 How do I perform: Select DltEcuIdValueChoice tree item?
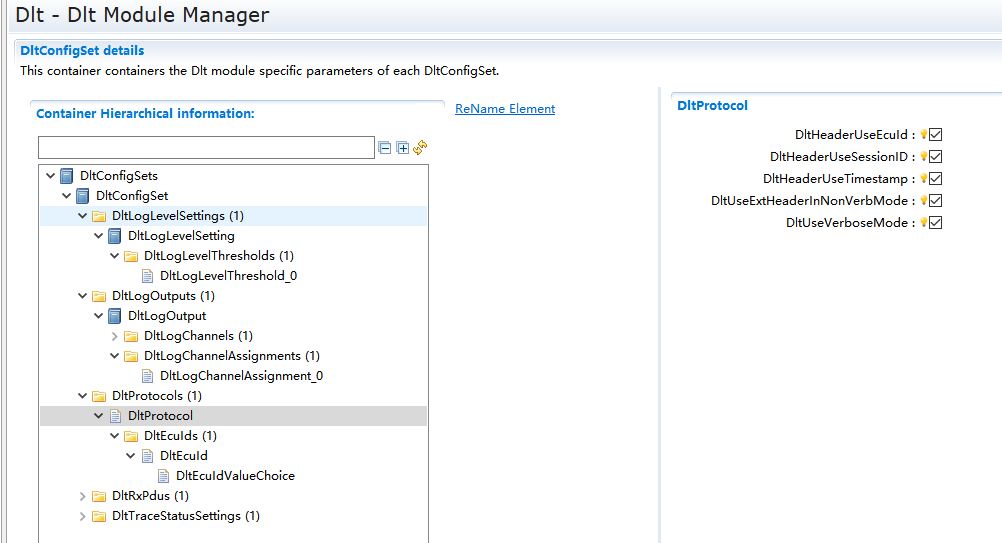[235, 476]
